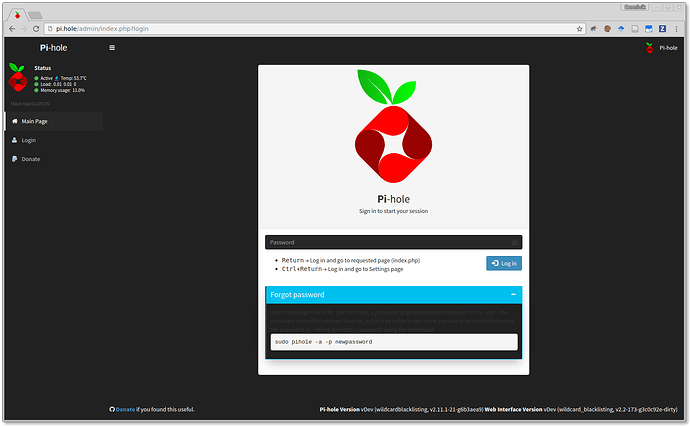690x426 pixels.
Task: Select Login in the sidebar navigation
Action: tap(28, 140)
